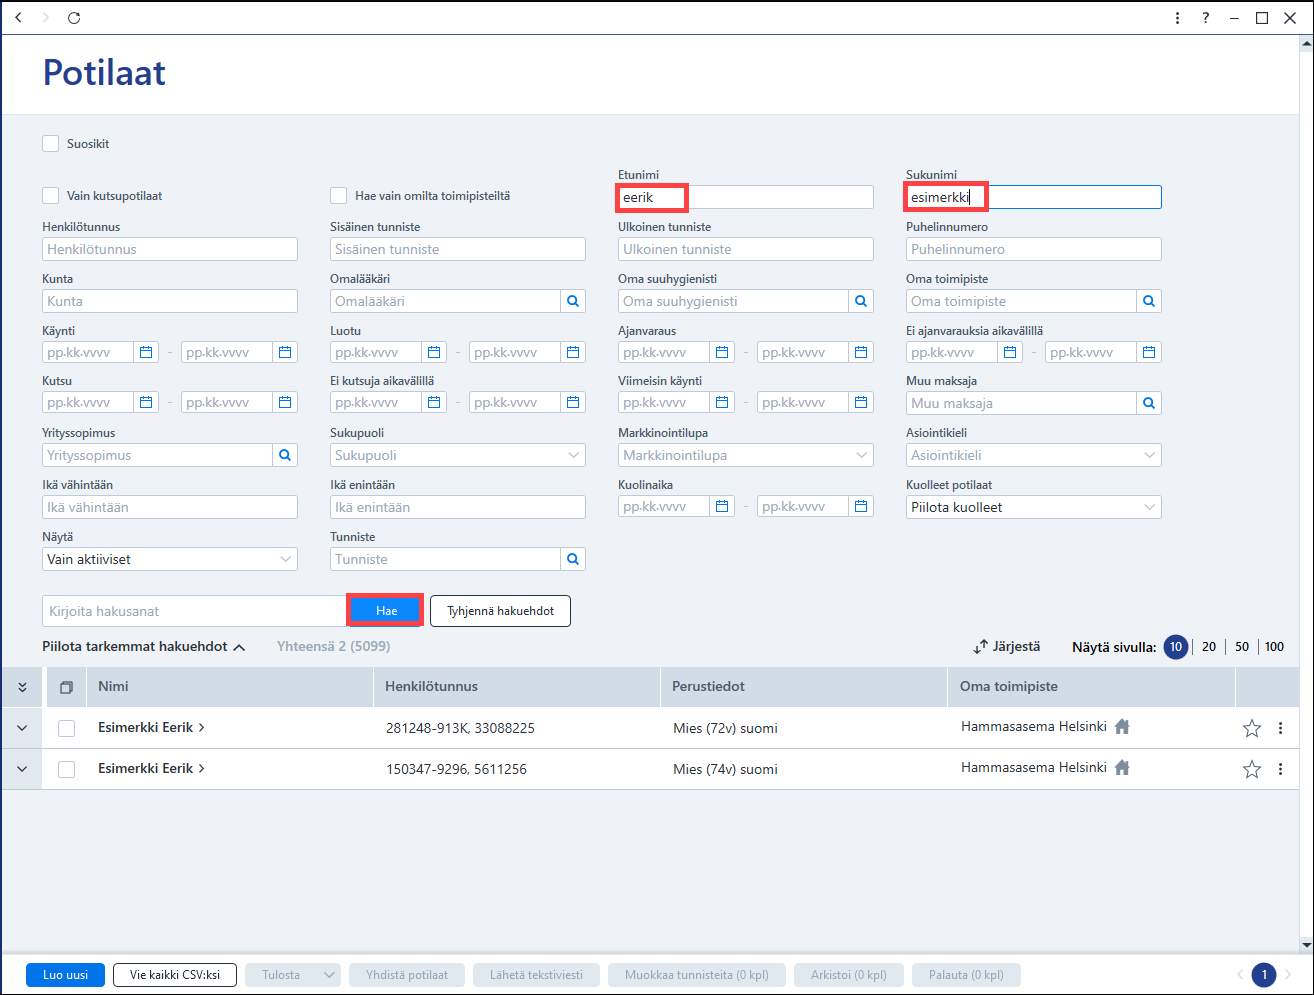Show 50 results per page
1314x995 pixels.
click(1242, 647)
